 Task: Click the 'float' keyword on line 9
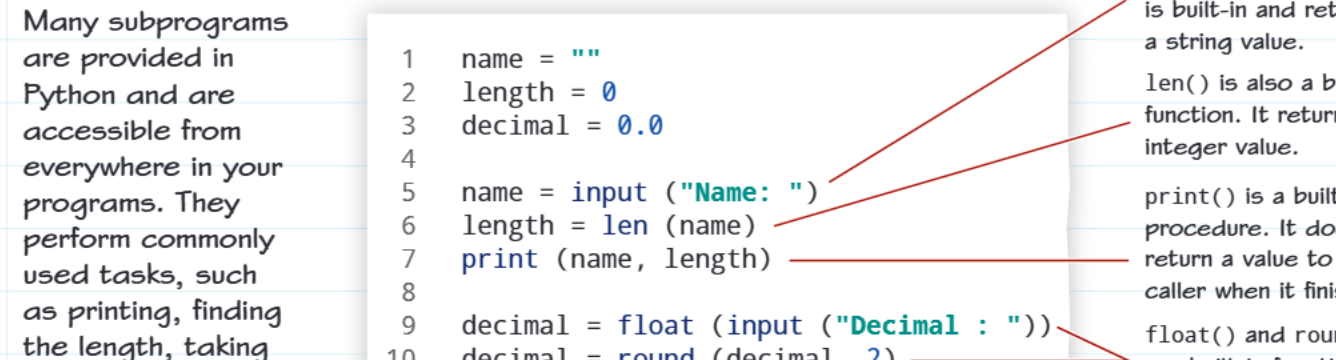tap(655, 326)
